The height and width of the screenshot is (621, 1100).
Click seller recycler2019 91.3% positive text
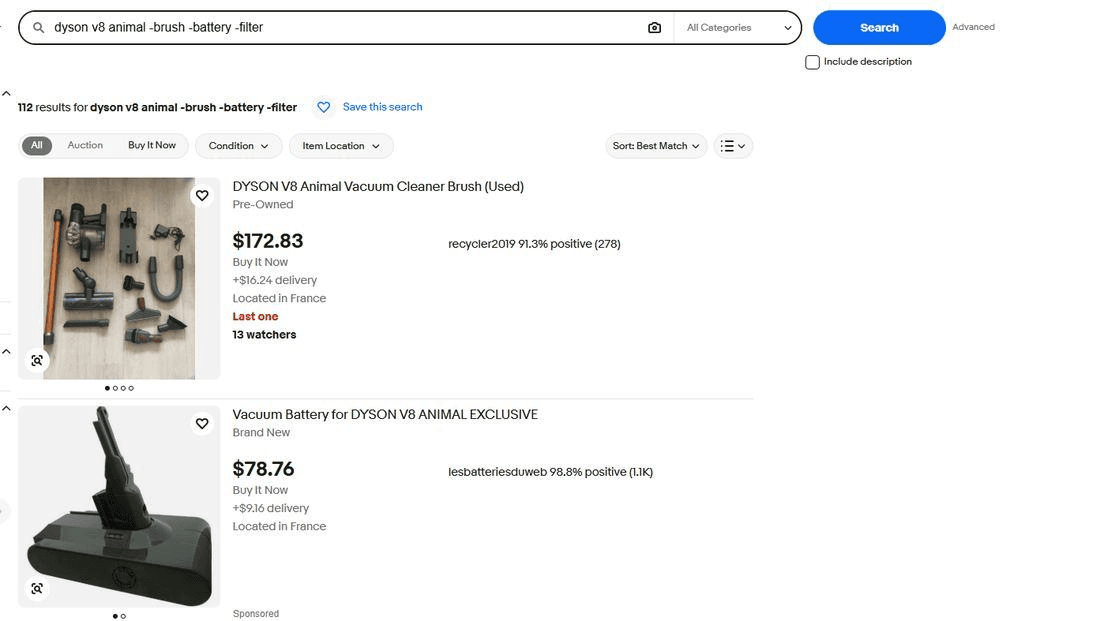coord(534,244)
